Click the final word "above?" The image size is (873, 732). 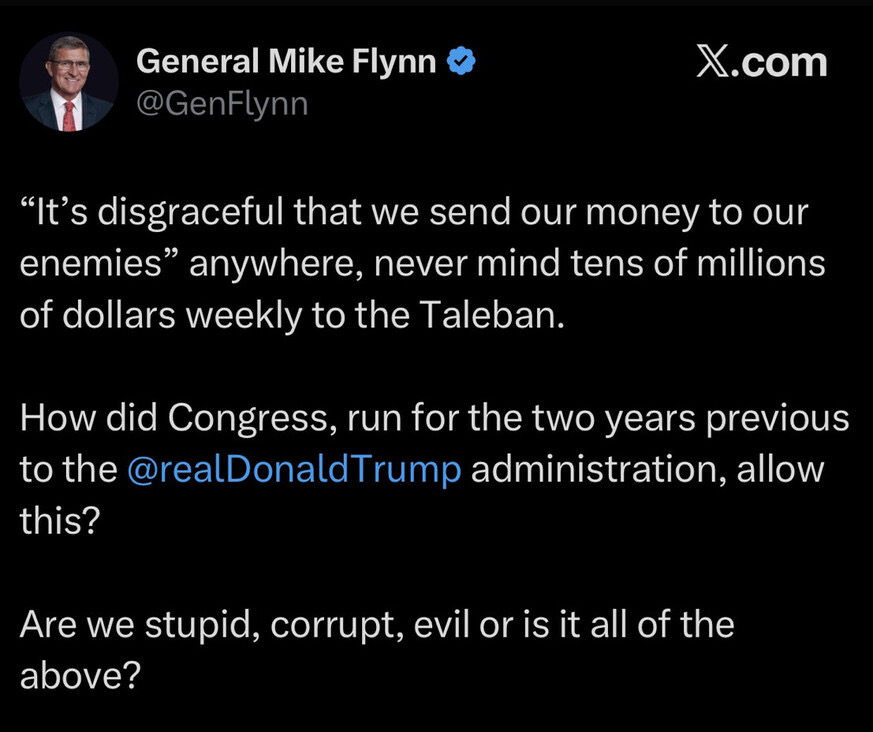(79, 677)
